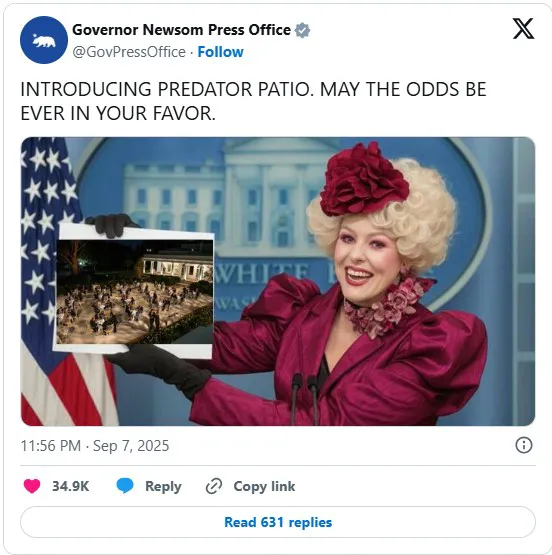
Task: Click the 11:56 PM timestamp
Action: pyautogui.click(x=51, y=446)
